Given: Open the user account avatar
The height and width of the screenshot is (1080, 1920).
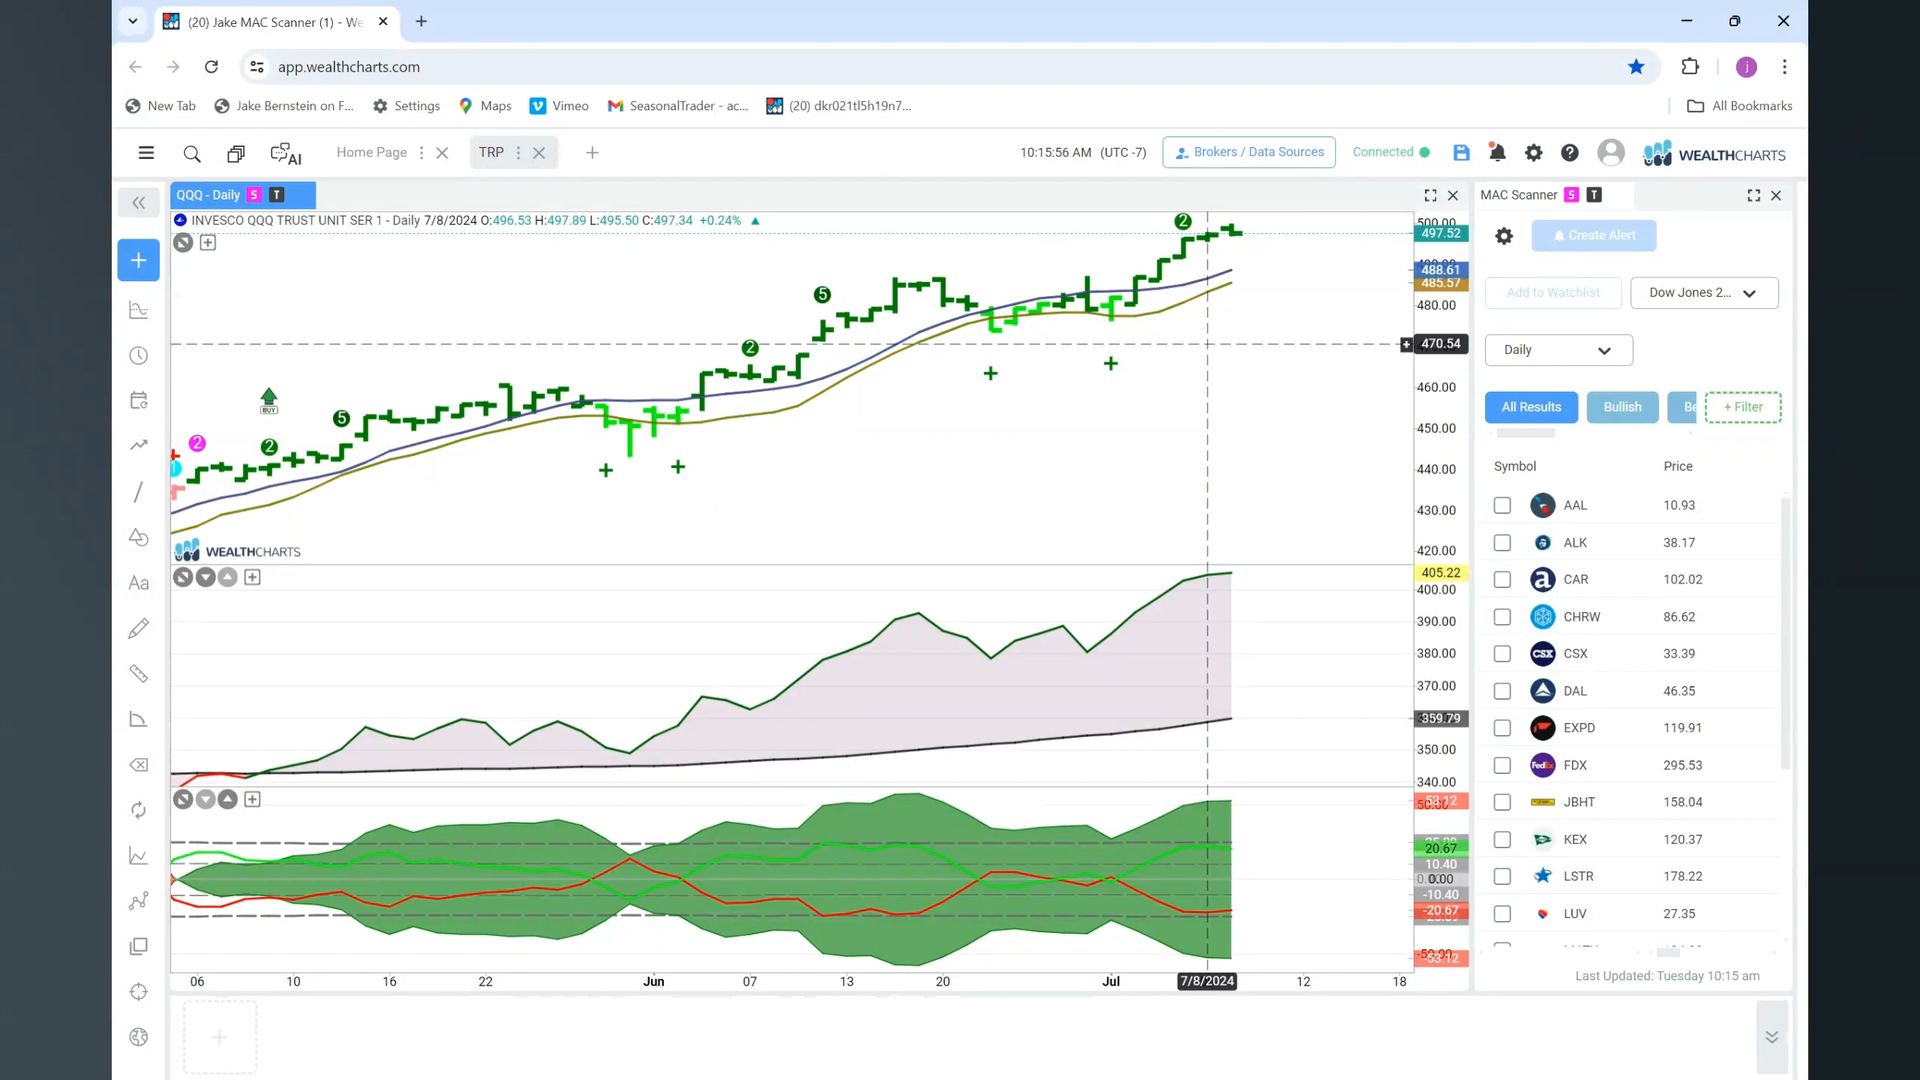Looking at the screenshot, I should 1610,152.
